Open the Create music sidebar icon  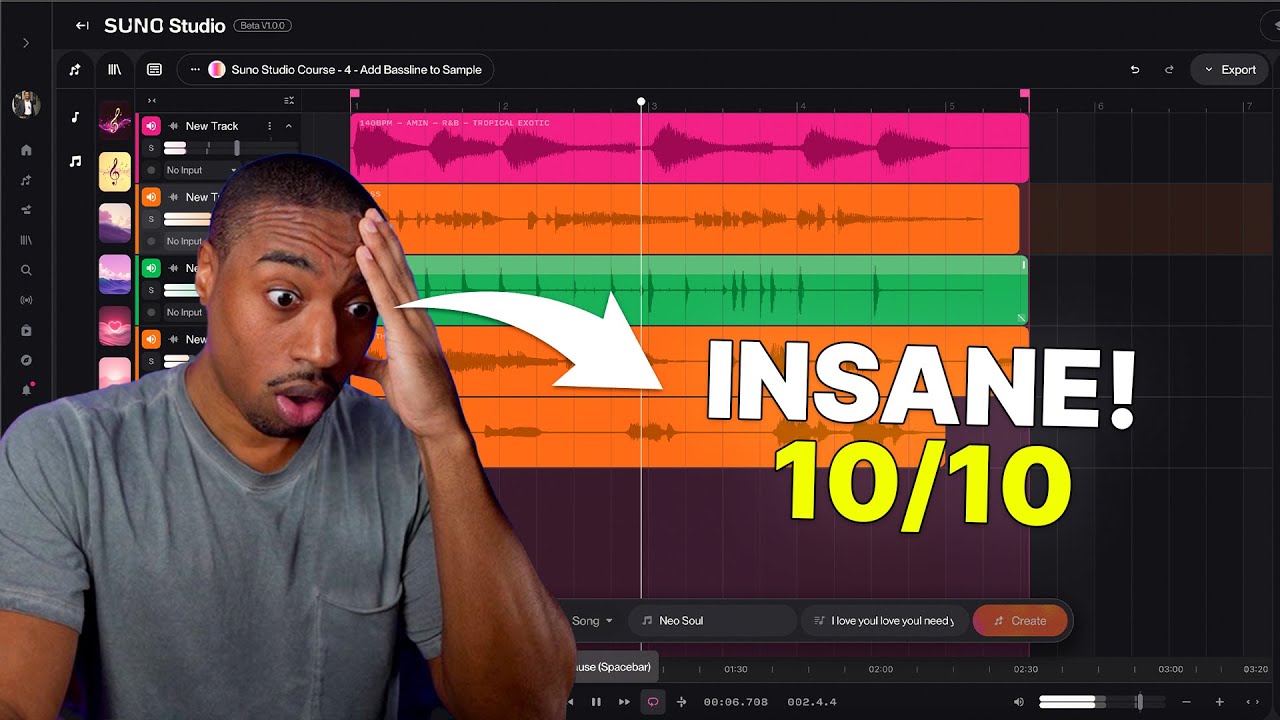click(26, 180)
